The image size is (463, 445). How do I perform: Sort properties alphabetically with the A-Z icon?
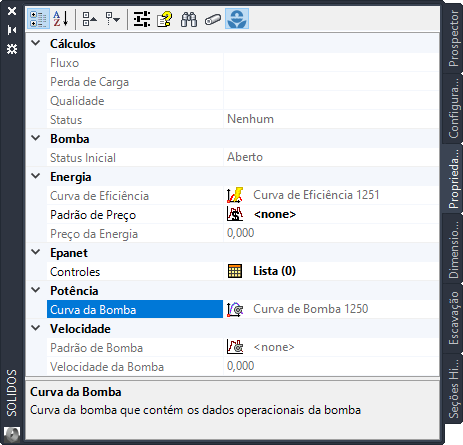(61, 19)
